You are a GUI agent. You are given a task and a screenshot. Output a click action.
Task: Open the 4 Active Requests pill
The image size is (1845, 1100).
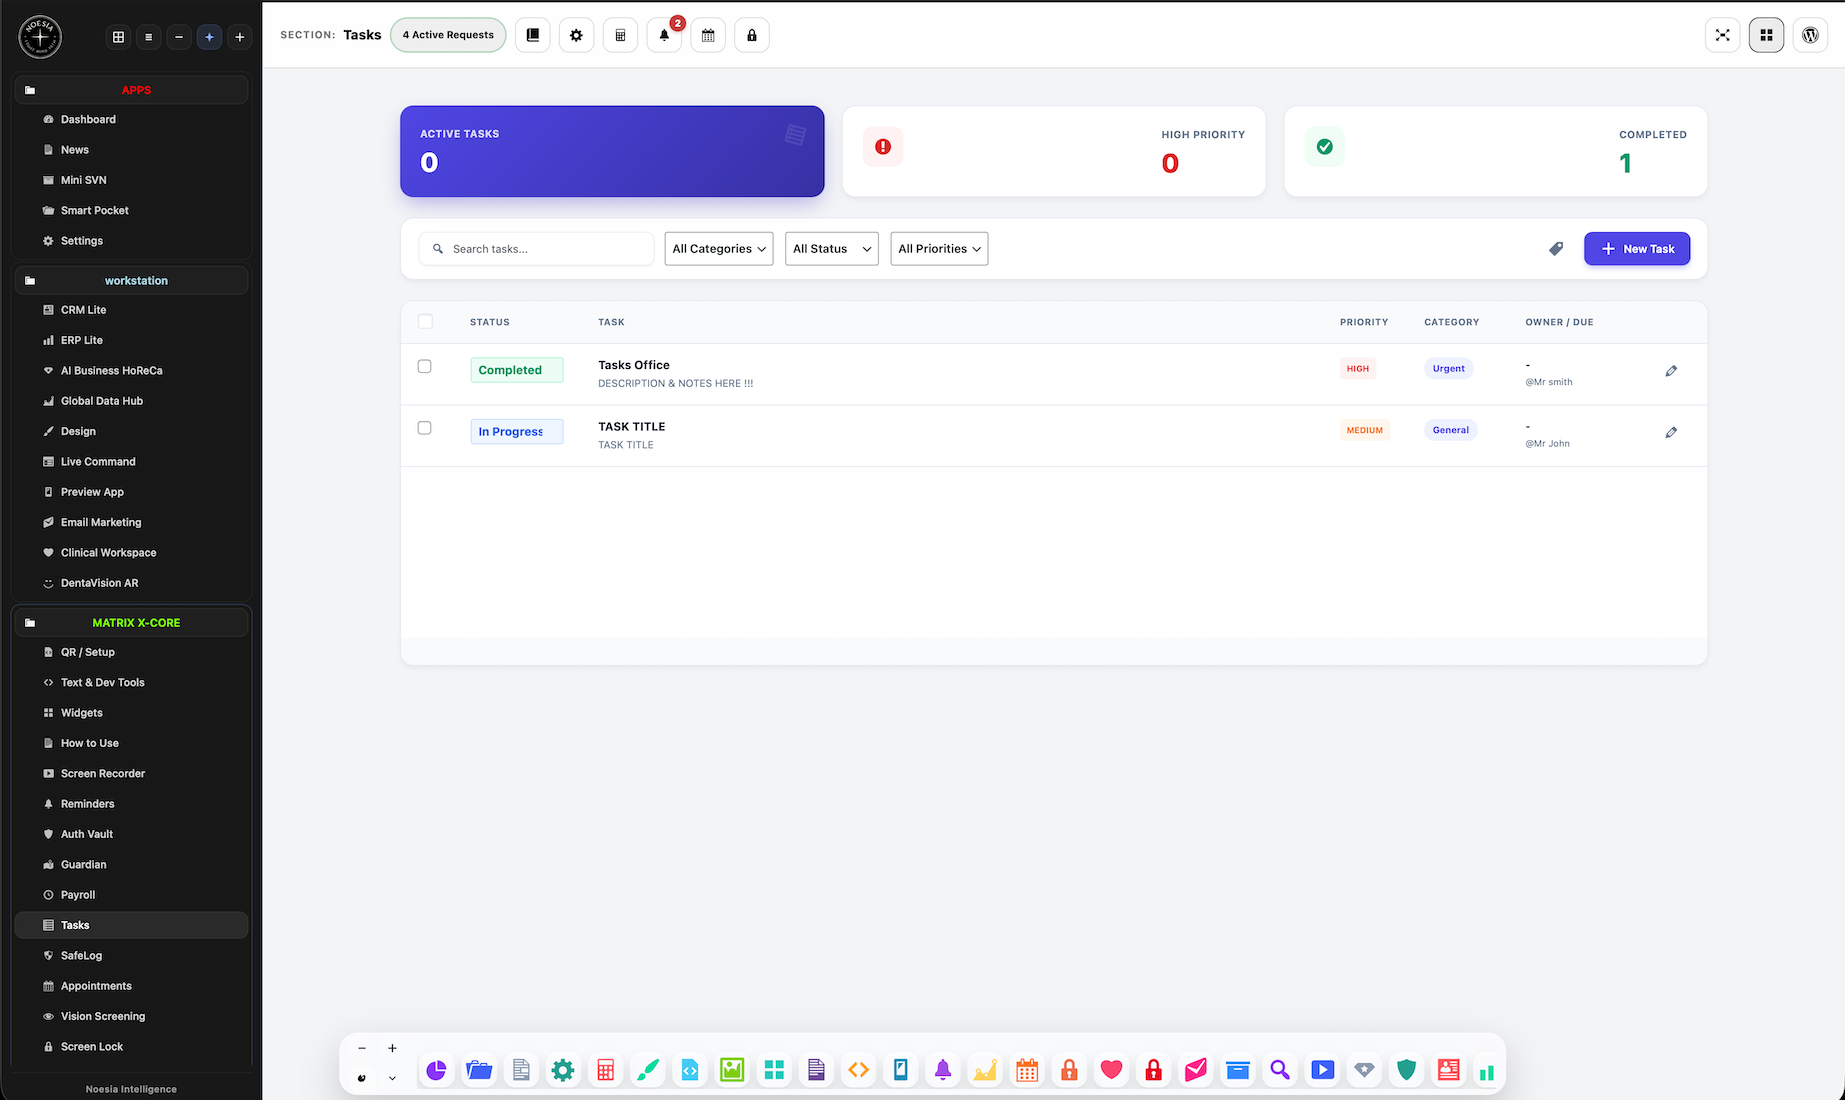[448, 35]
